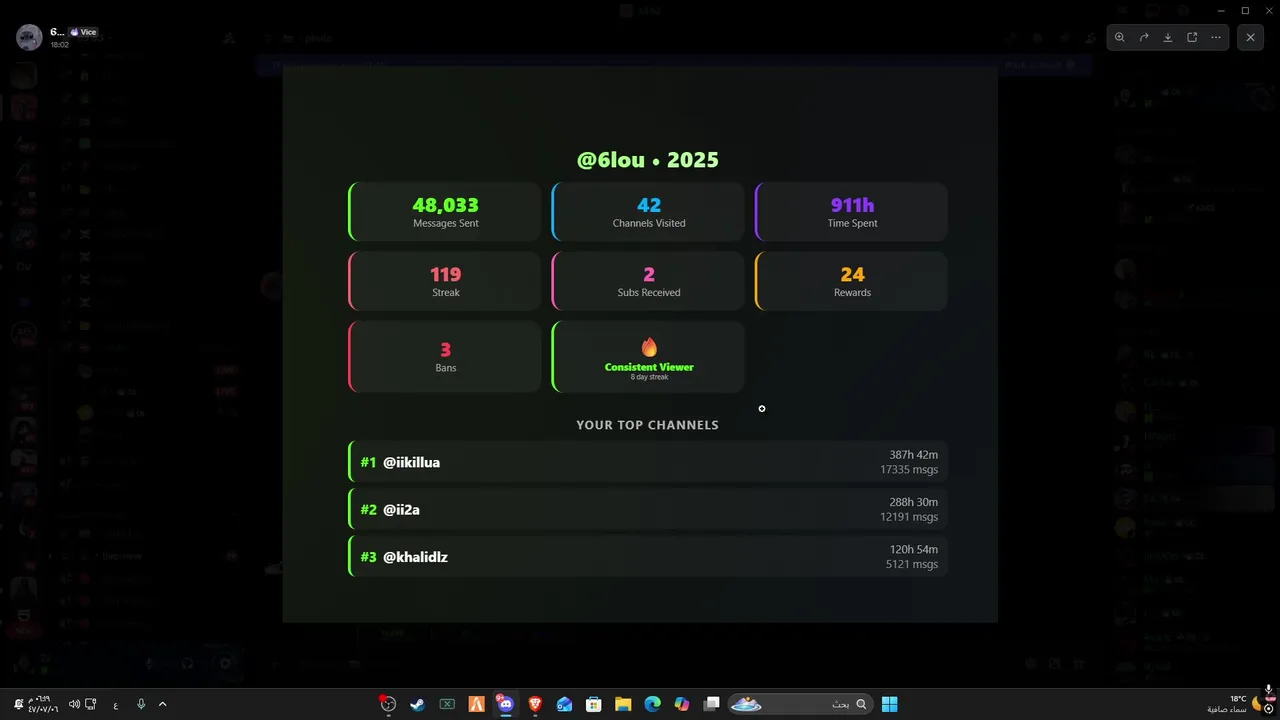Click the Consistent Viewer badge card
This screenshot has width=1280, height=720.
(x=648, y=357)
